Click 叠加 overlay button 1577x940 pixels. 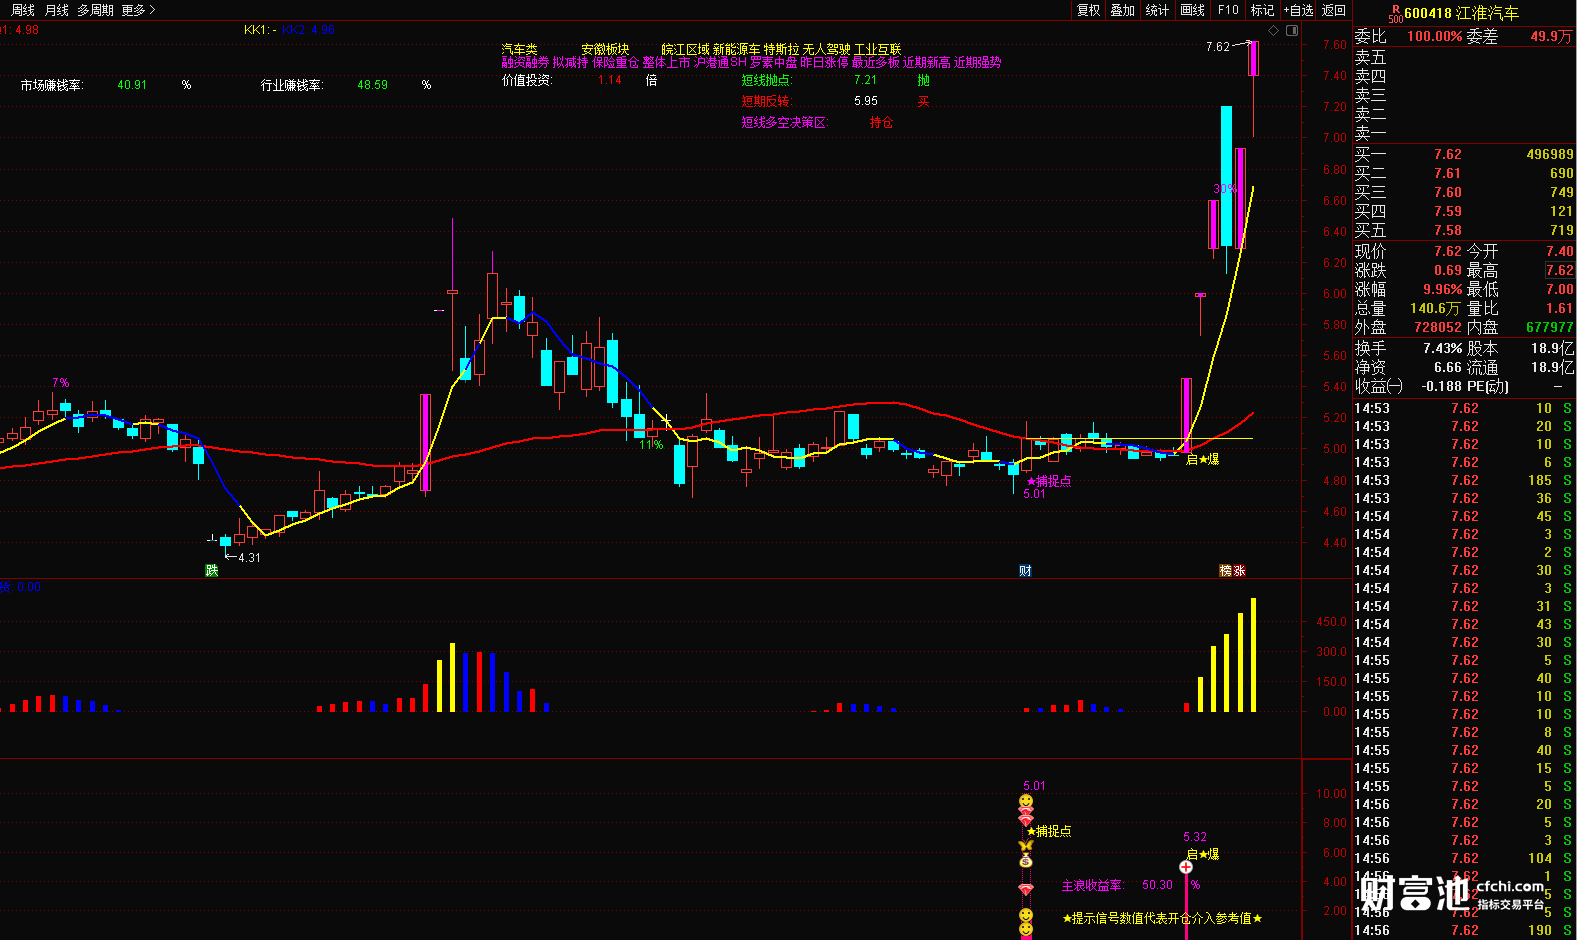1123,10
